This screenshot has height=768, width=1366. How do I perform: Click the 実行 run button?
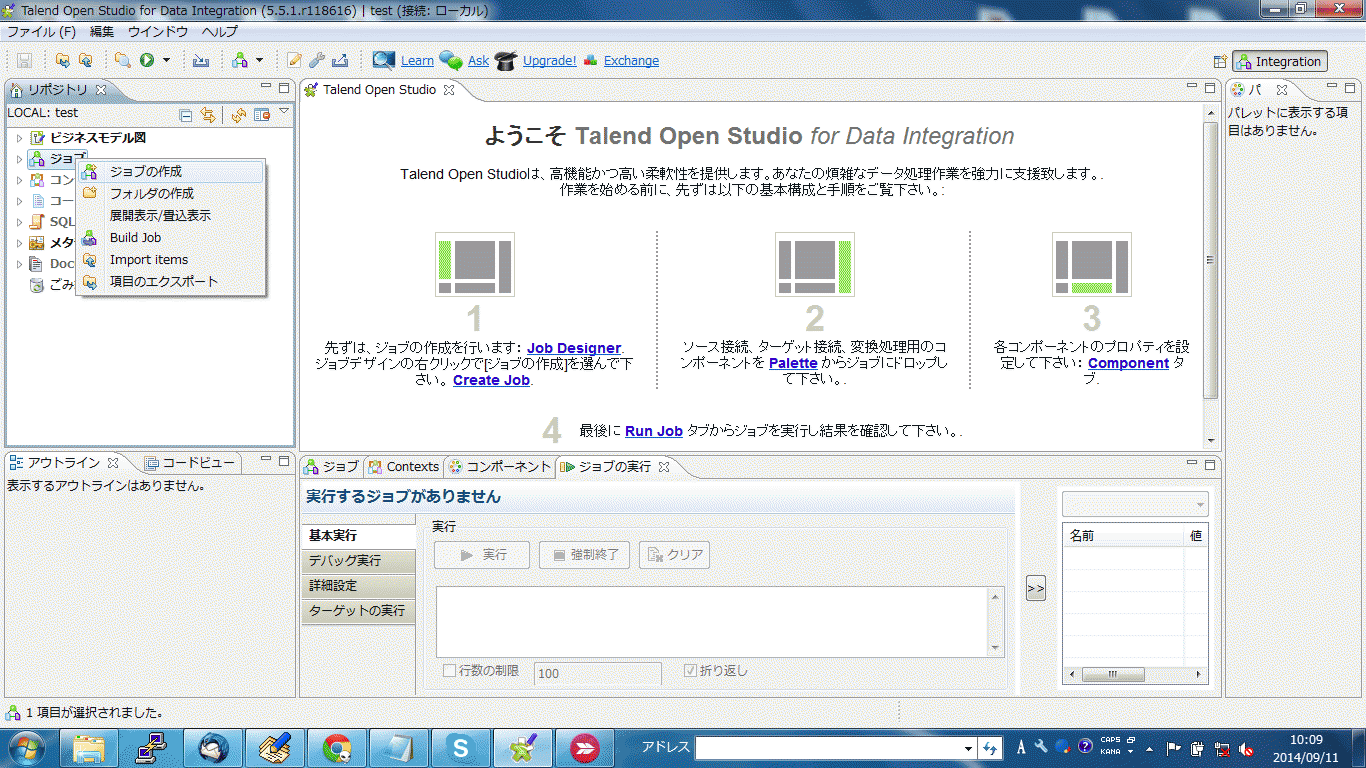481,555
